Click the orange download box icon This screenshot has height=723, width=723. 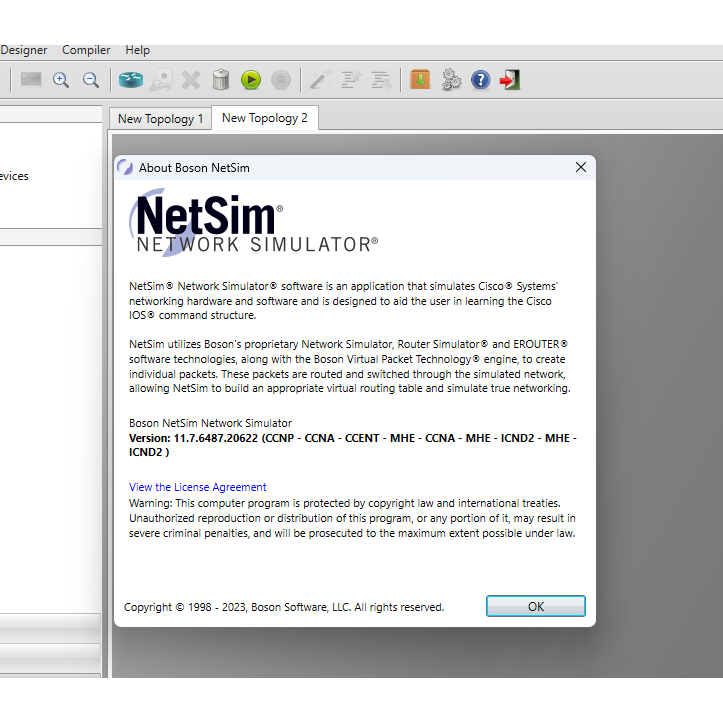coord(420,80)
